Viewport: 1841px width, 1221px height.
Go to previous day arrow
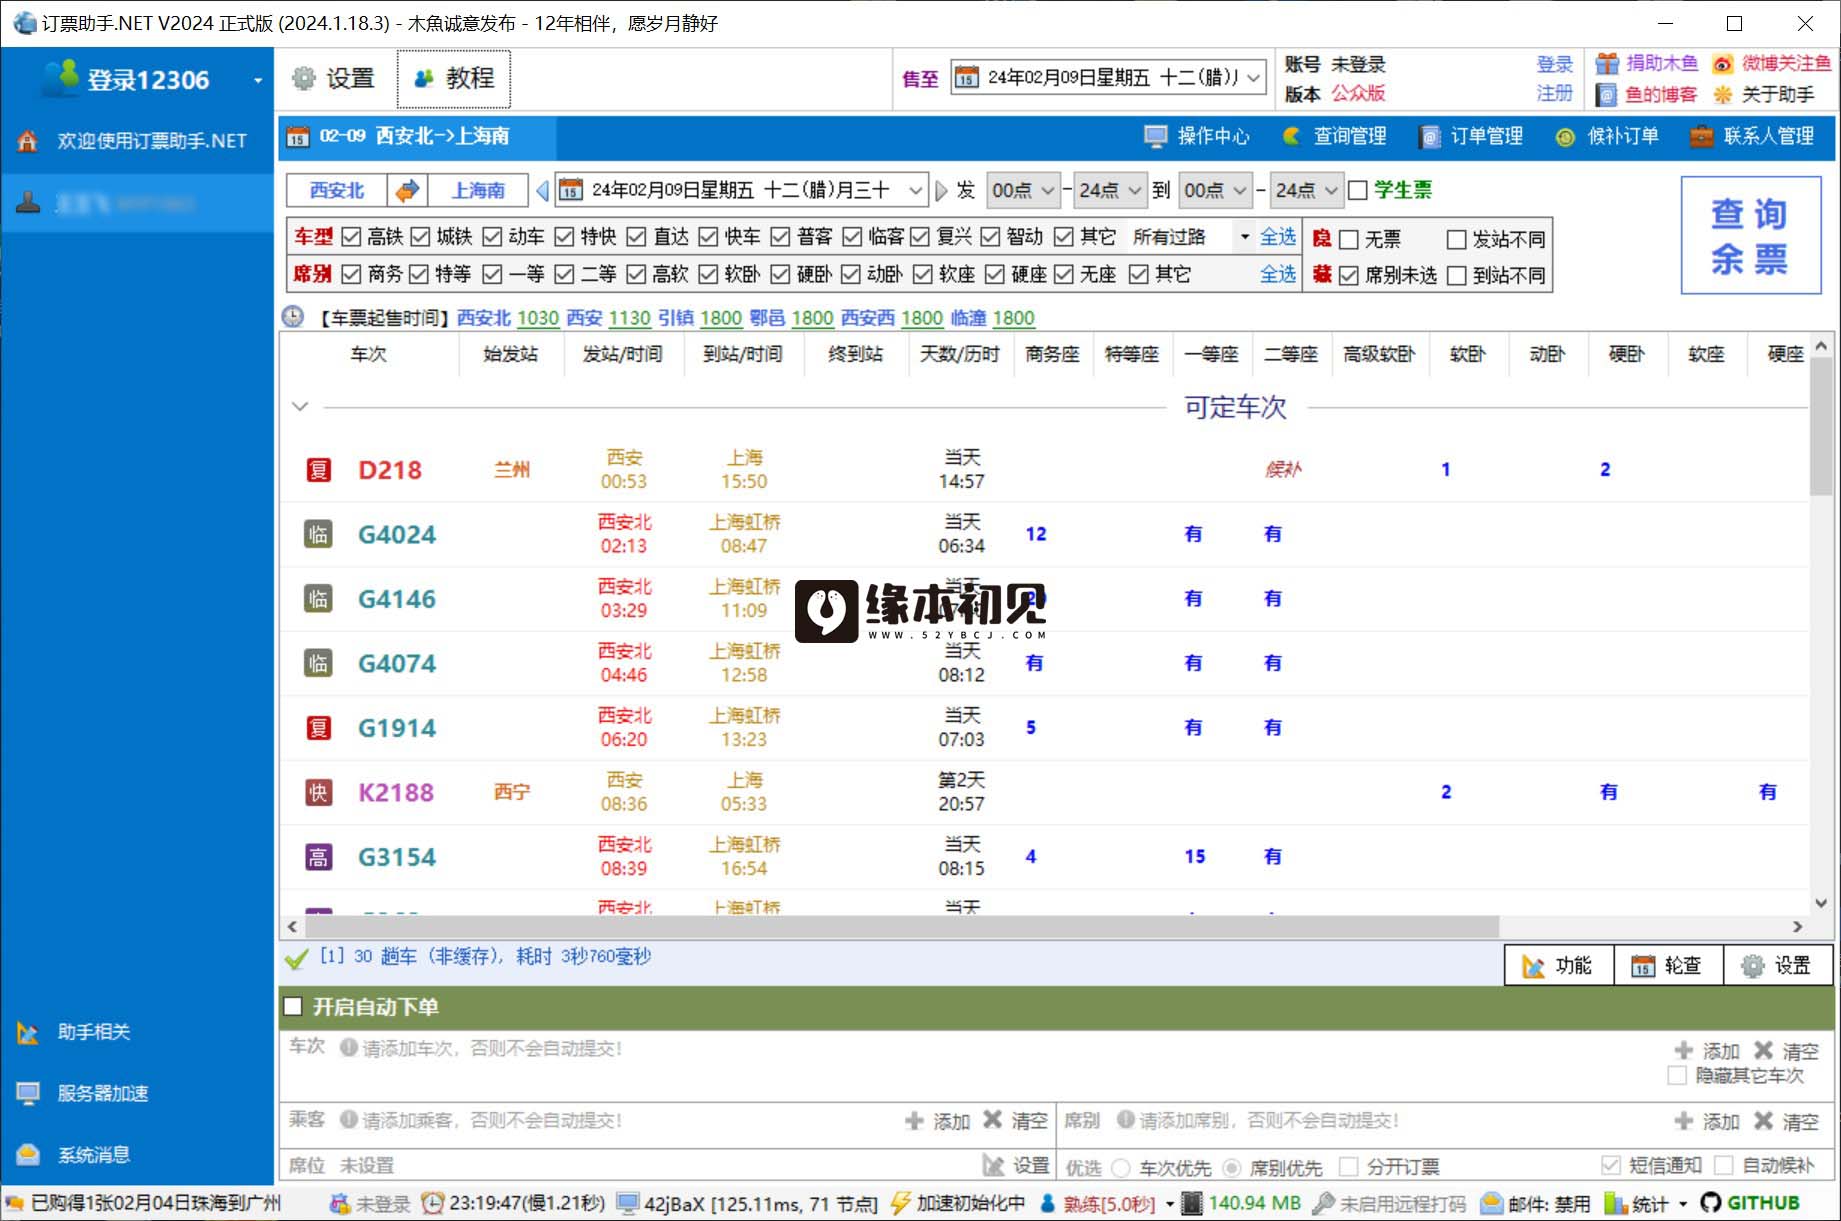(x=543, y=190)
